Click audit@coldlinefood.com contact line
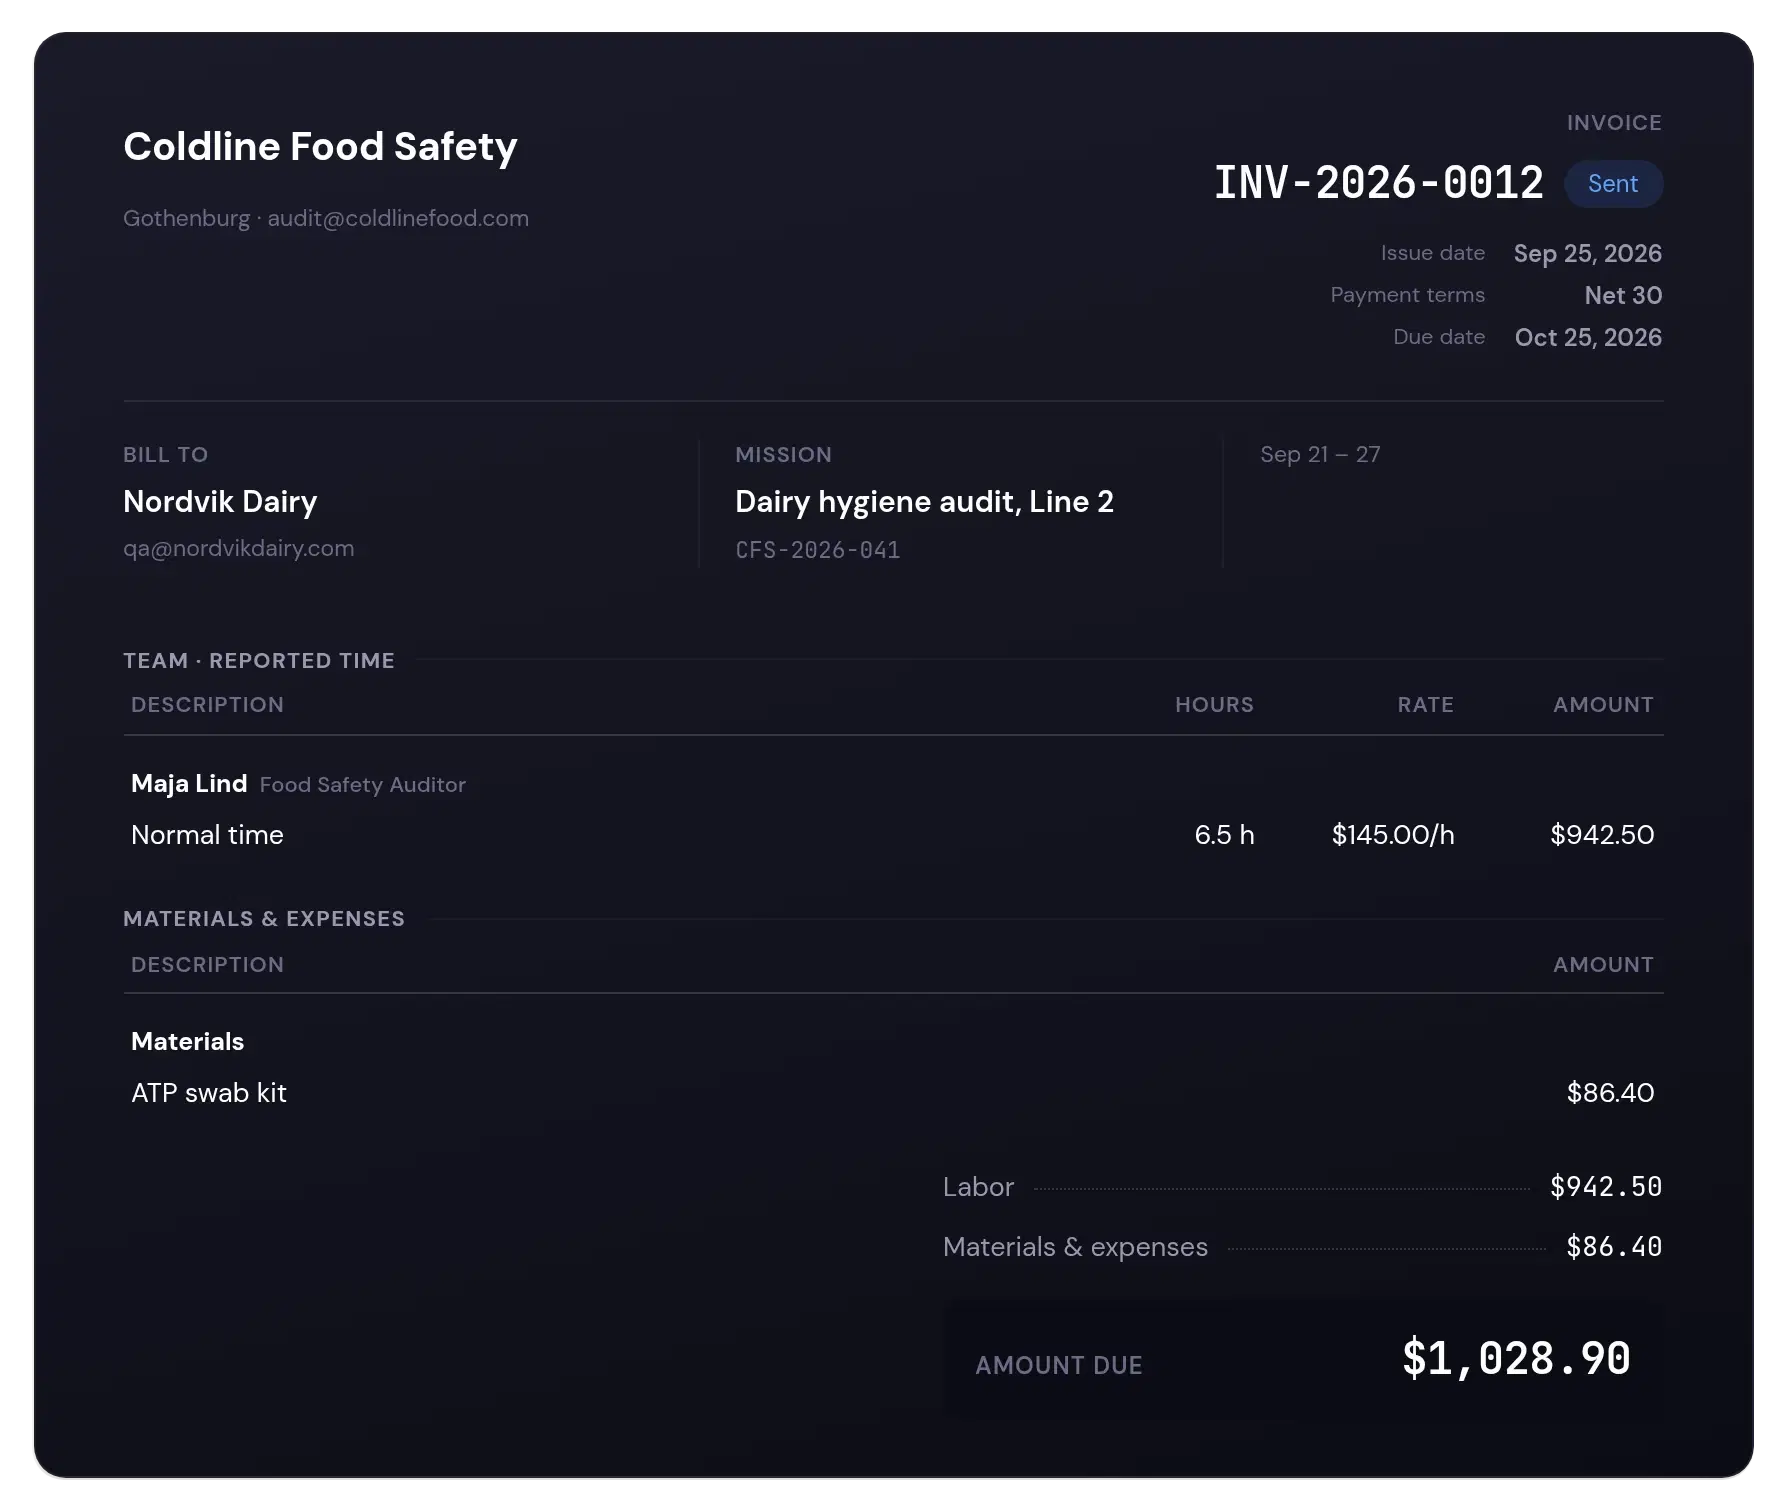Screen dimensions: 1786x1512 pos(398,218)
